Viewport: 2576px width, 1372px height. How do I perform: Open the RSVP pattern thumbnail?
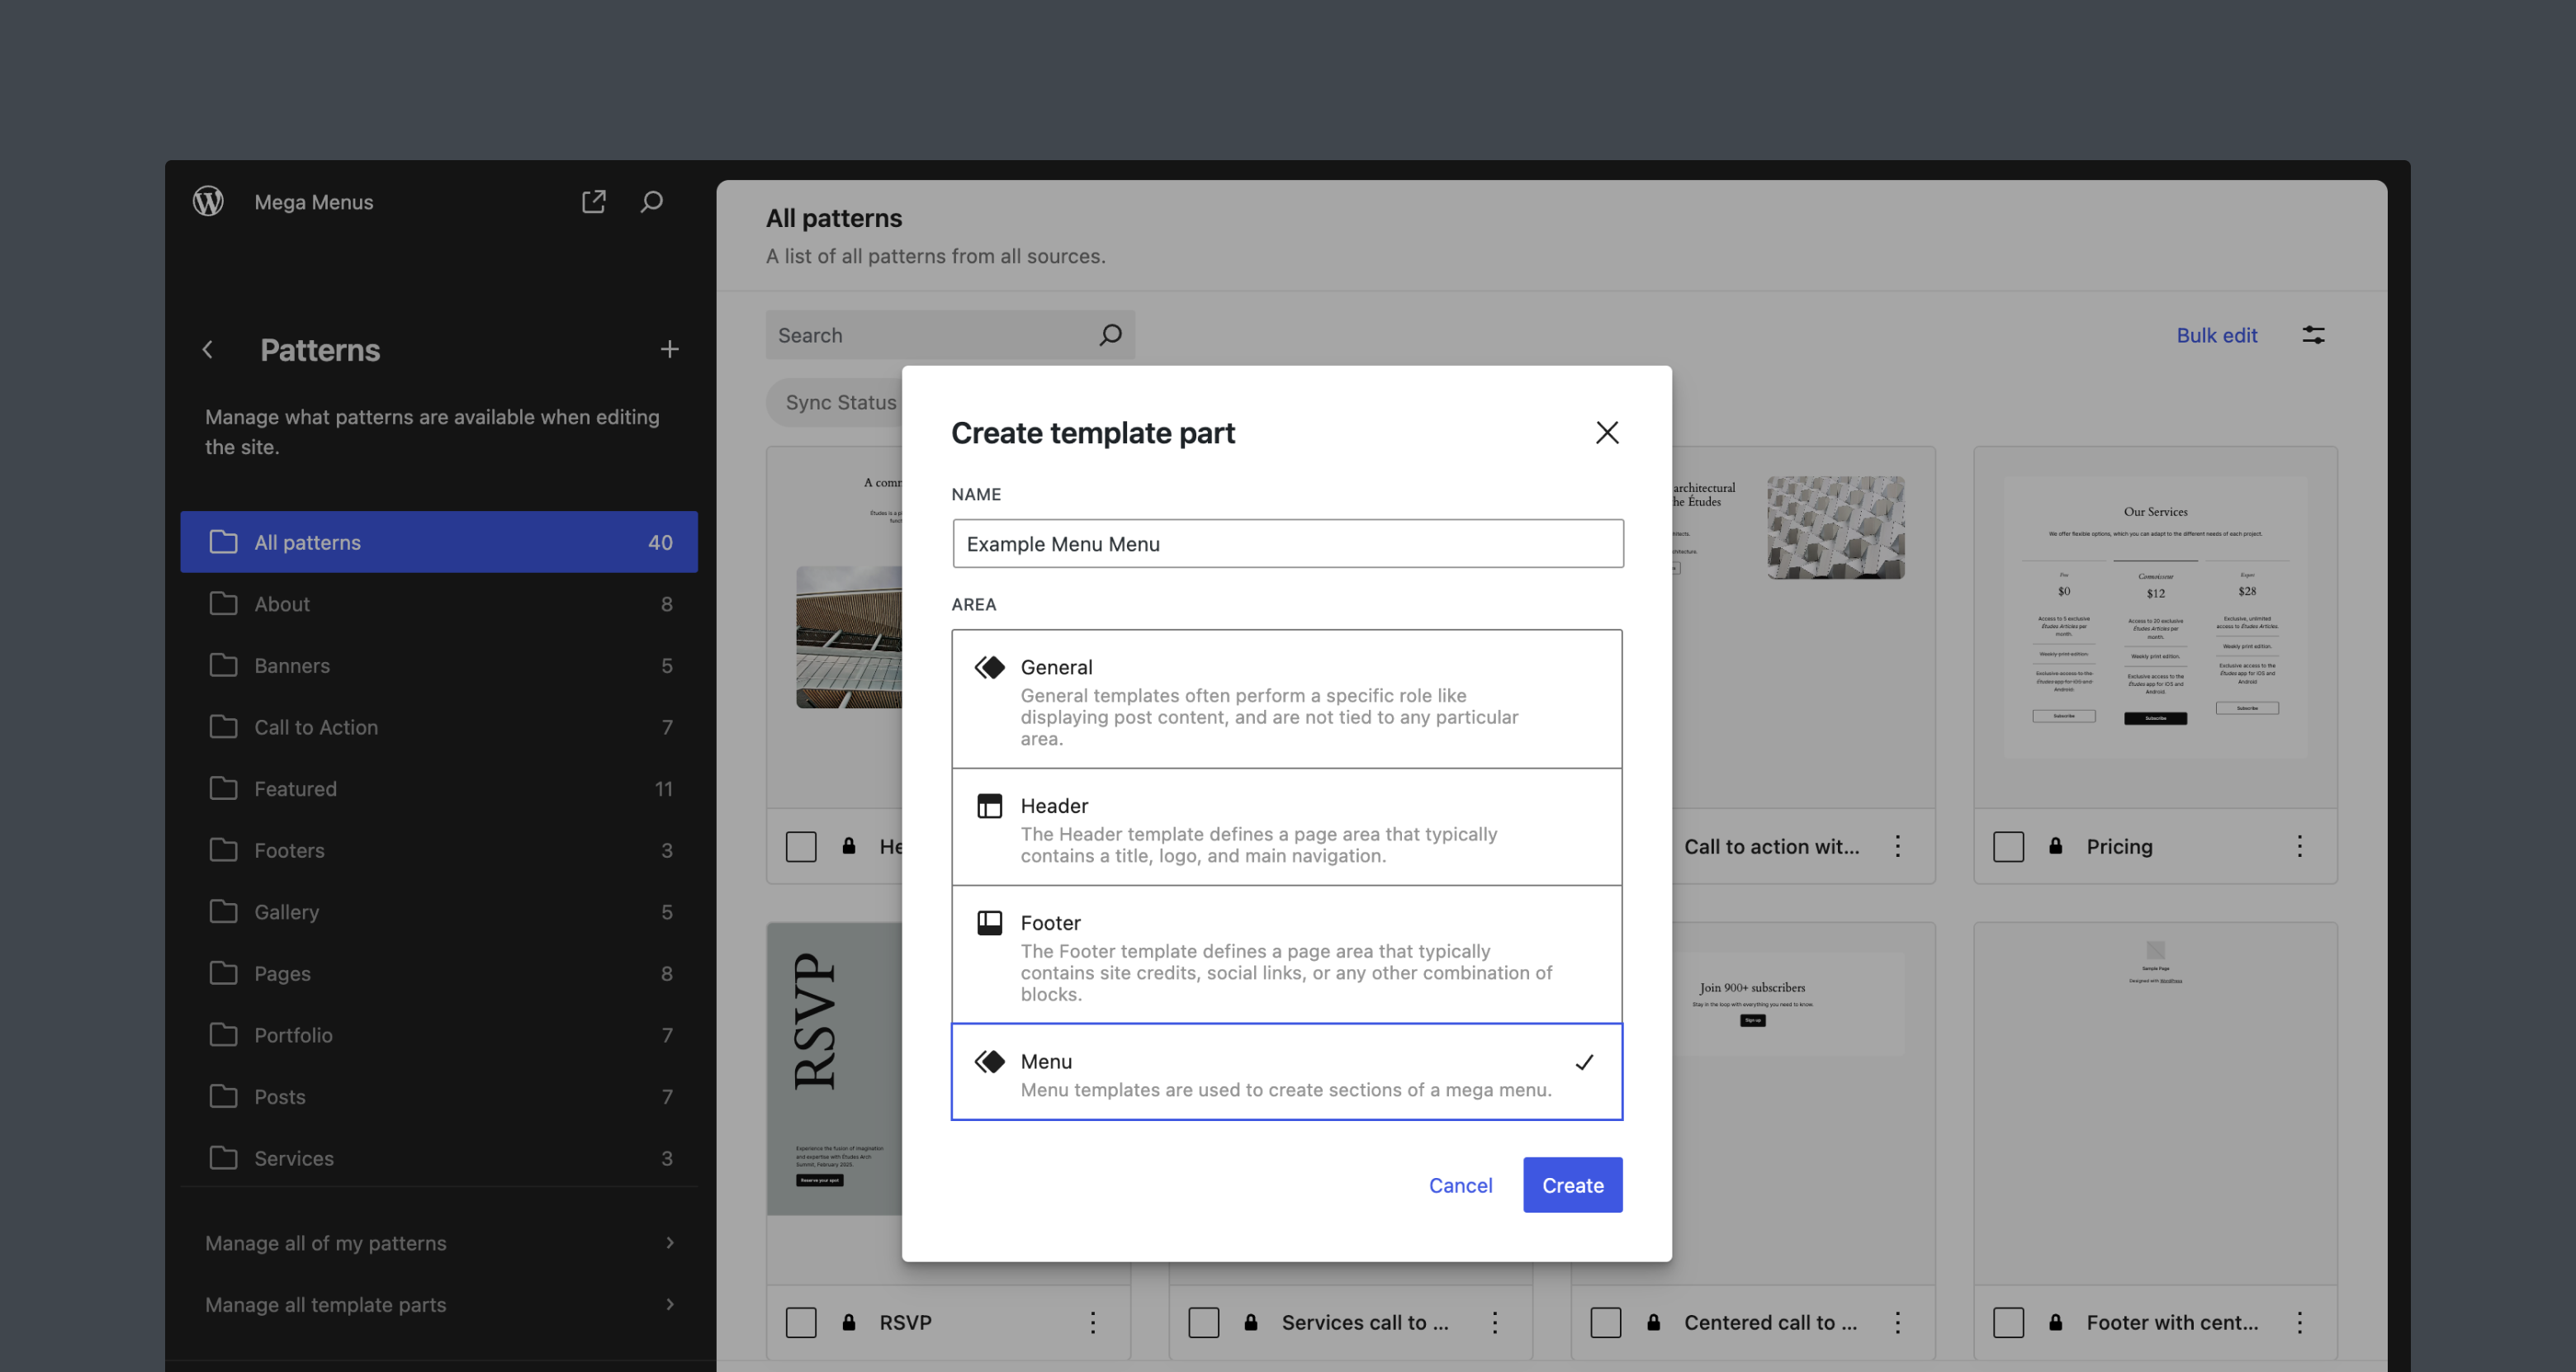pyautogui.click(x=834, y=1068)
